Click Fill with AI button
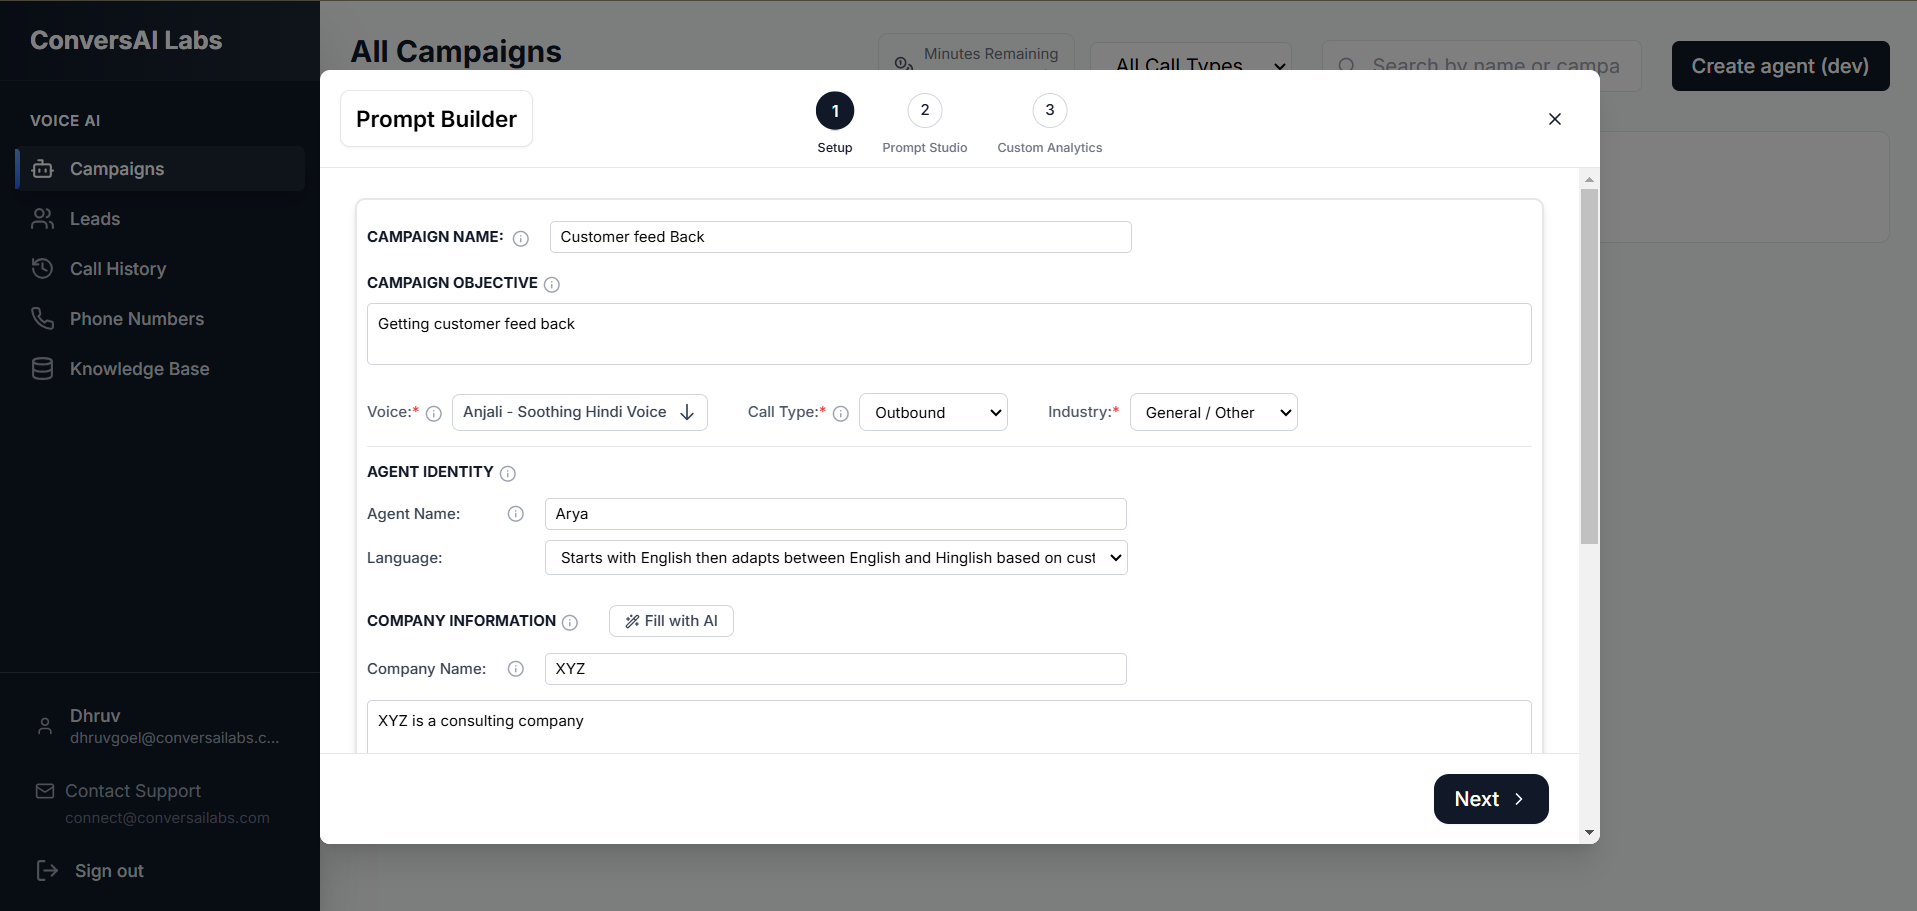1917x911 pixels. point(671,621)
